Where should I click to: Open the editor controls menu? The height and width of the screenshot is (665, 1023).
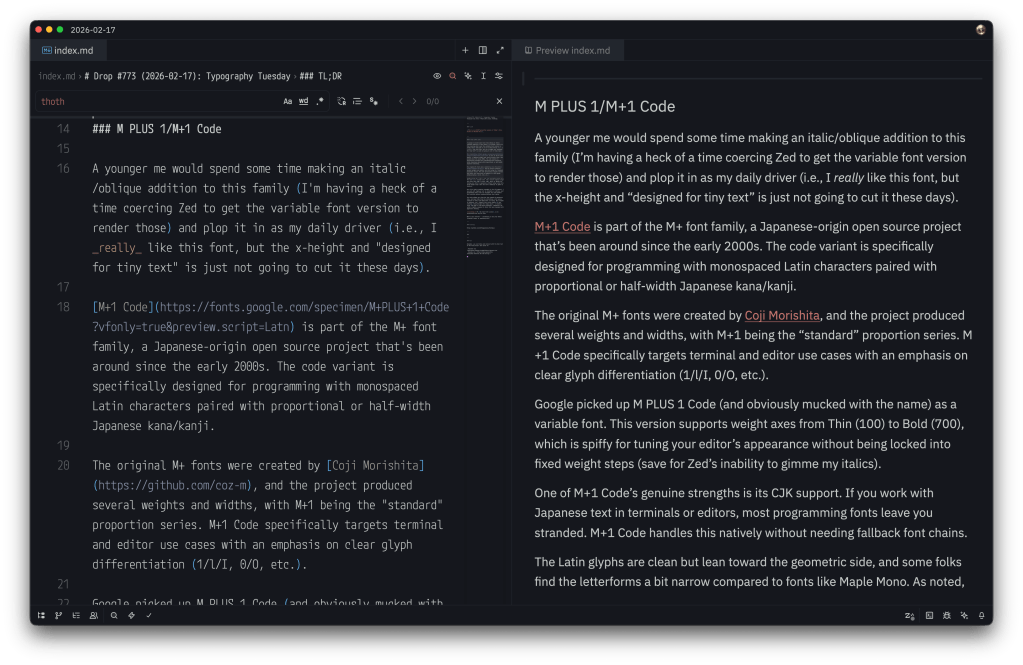tap(499, 75)
